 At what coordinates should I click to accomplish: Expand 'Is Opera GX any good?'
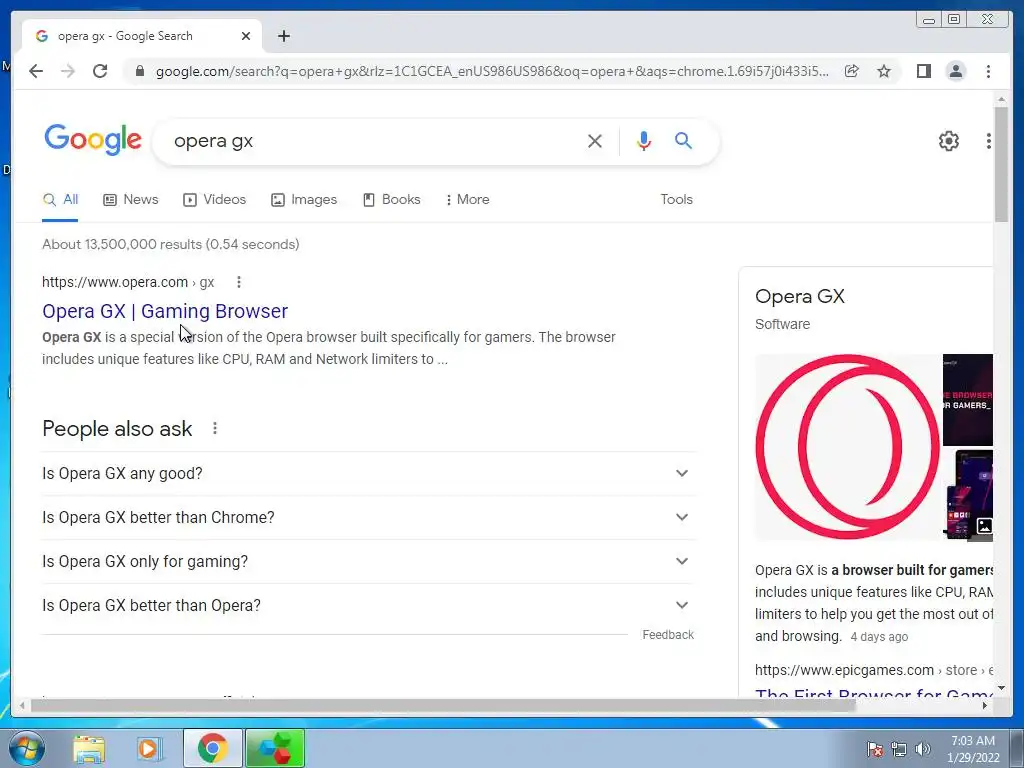pyautogui.click(x=368, y=473)
